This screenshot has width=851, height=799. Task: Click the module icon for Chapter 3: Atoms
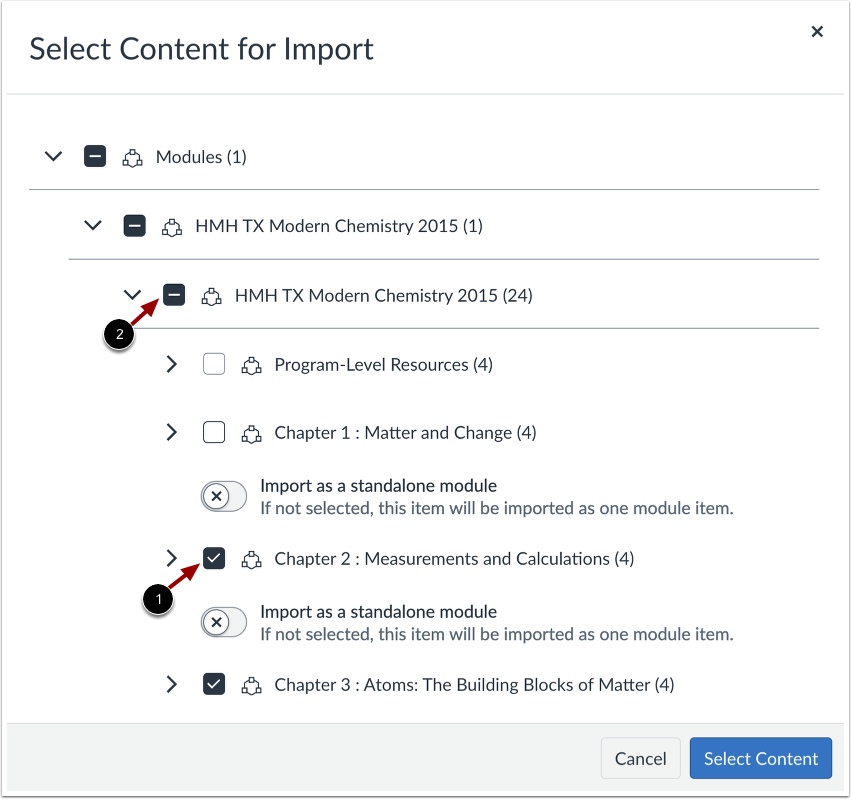250,684
